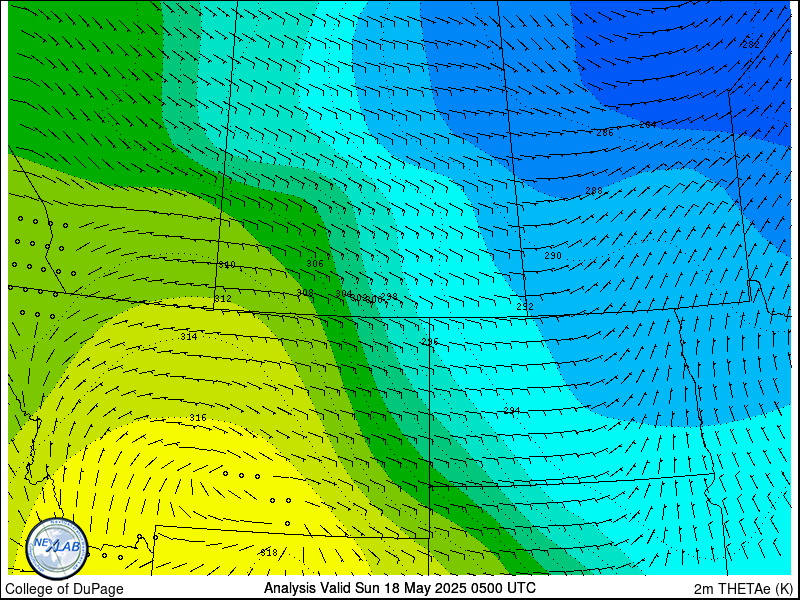
Task: Click the 296 contour label
Action: [x=430, y=342]
